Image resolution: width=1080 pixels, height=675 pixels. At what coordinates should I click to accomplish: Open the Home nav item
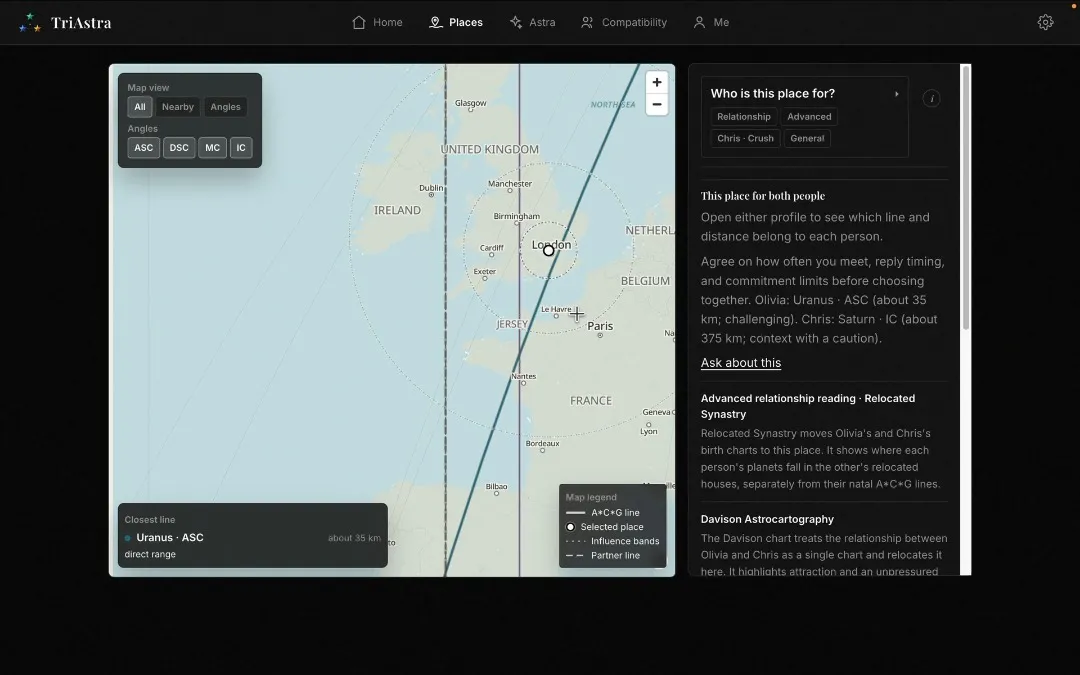coord(377,22)
